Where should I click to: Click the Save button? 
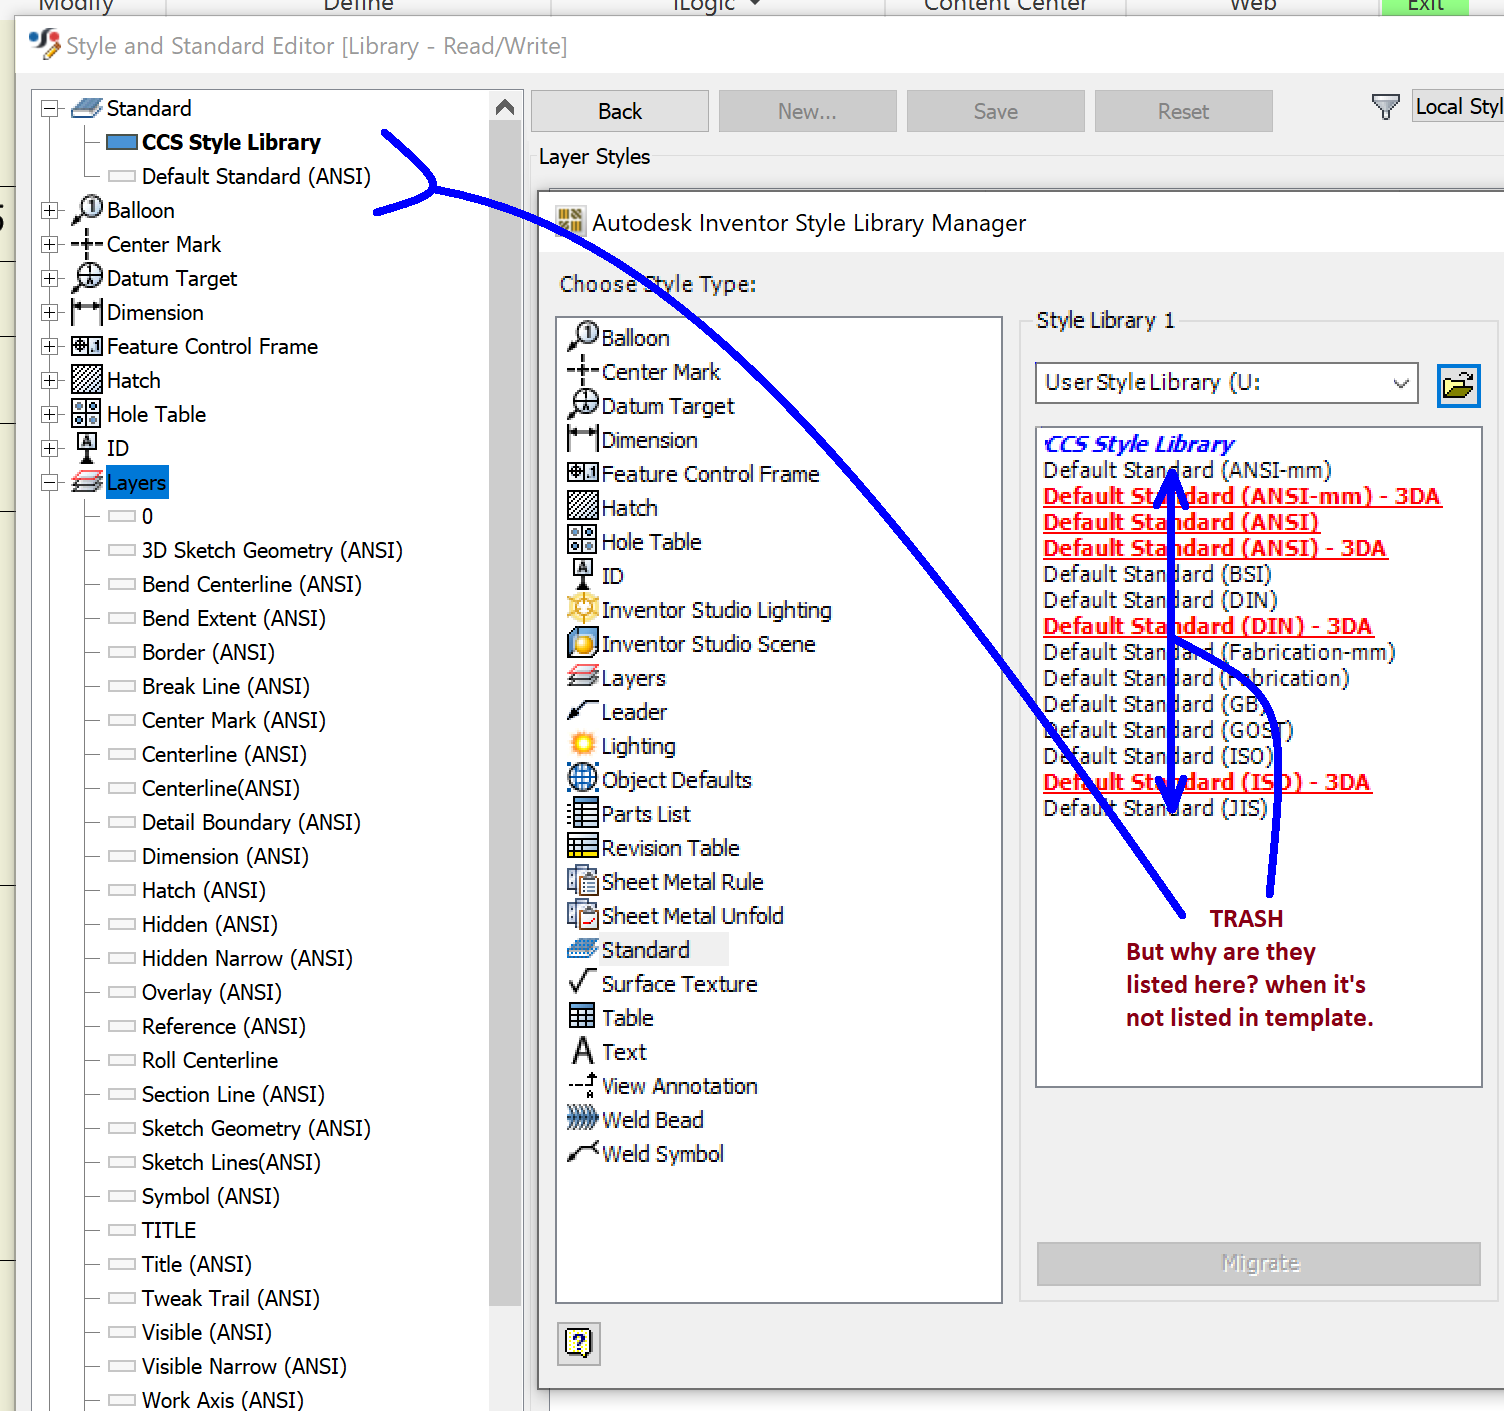pyautogui.click(x=996, y=111)
